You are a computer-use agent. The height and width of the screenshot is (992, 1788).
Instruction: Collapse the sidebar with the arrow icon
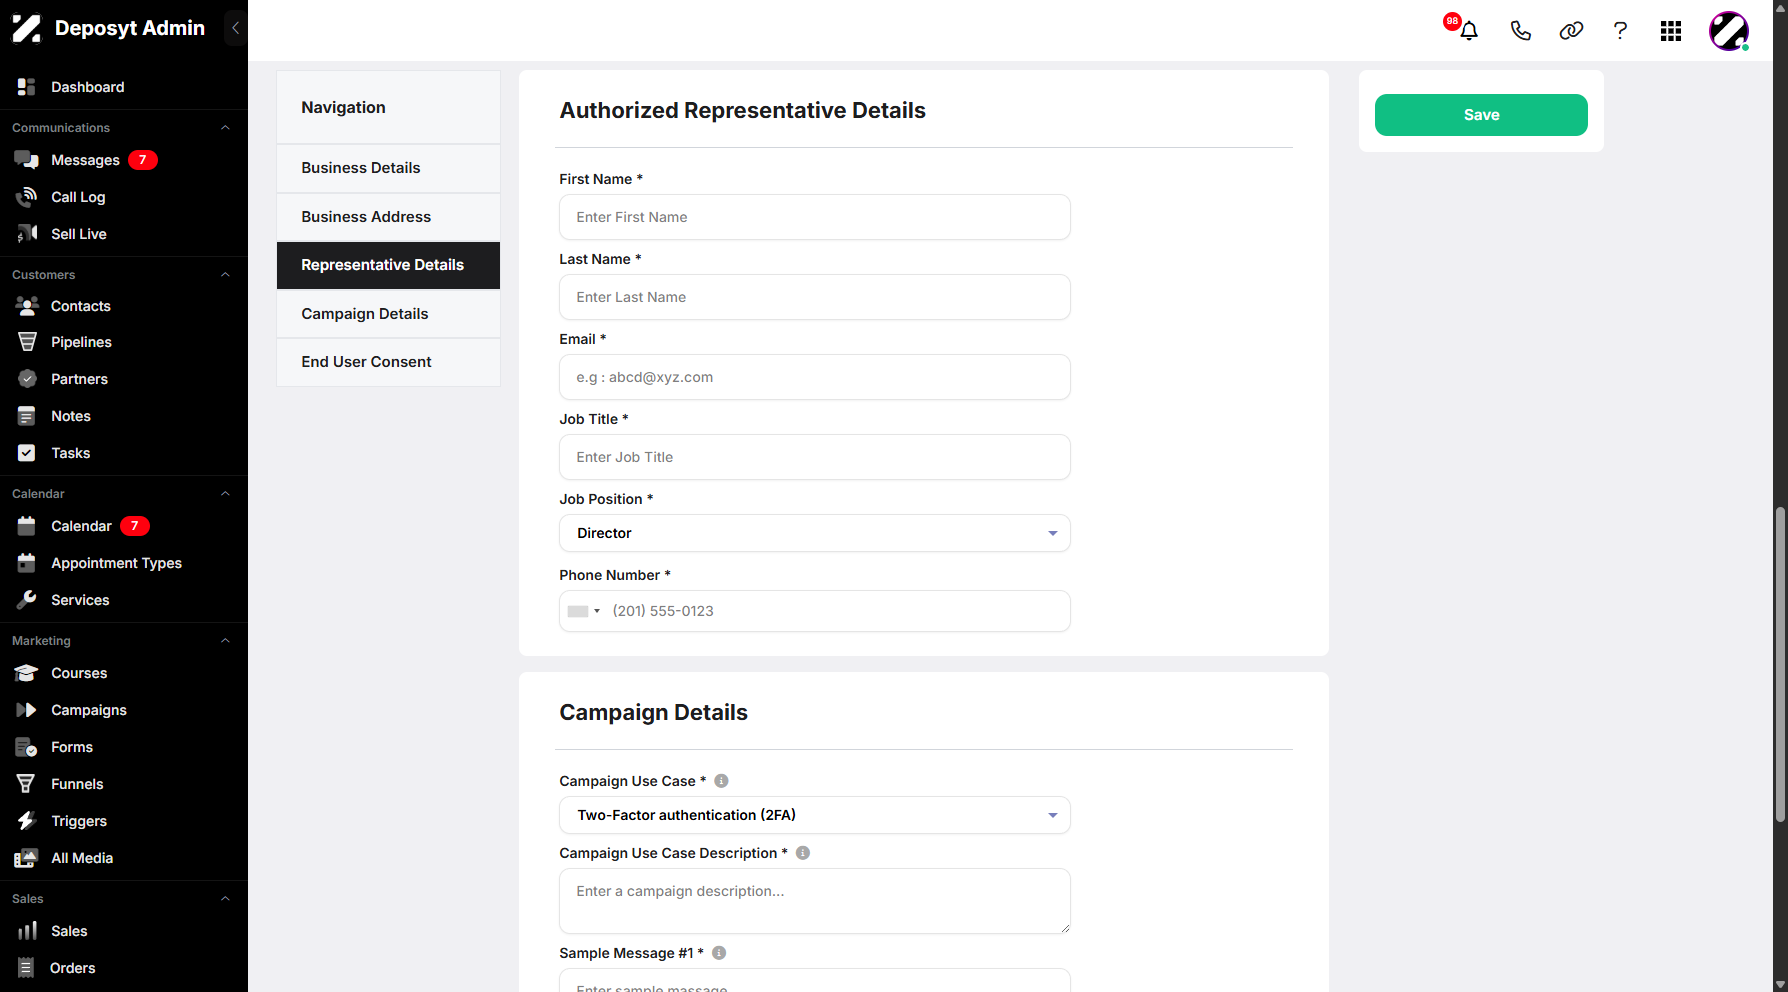(x=235, y=28)
